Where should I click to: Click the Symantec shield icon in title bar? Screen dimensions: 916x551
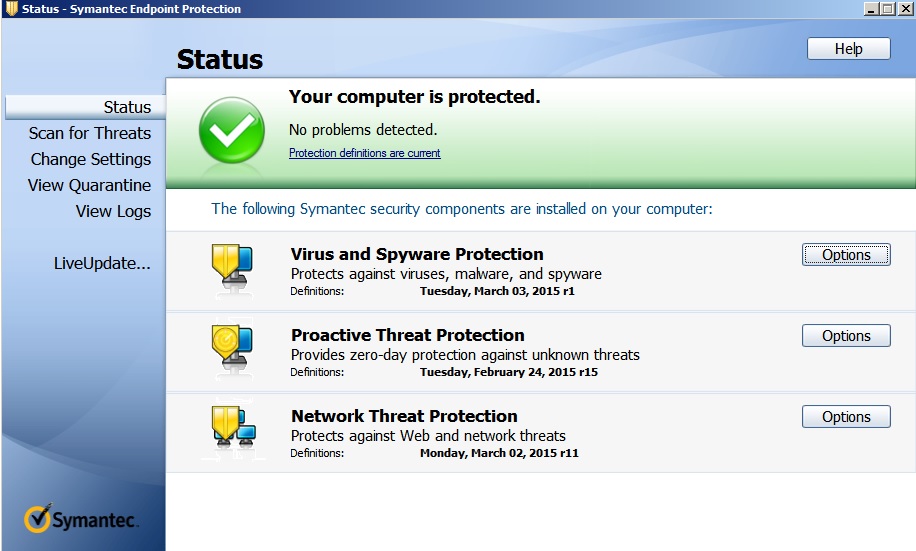(11, 8)
